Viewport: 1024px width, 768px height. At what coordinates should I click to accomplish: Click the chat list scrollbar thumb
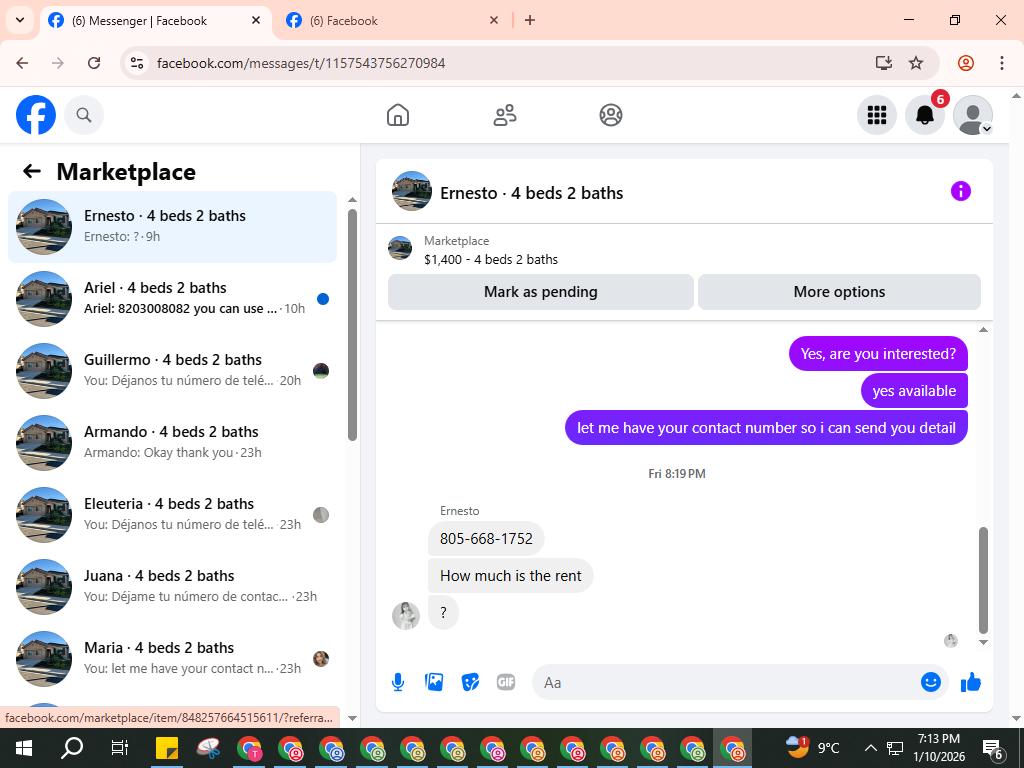pyautogui.click(x=352, y=325)
